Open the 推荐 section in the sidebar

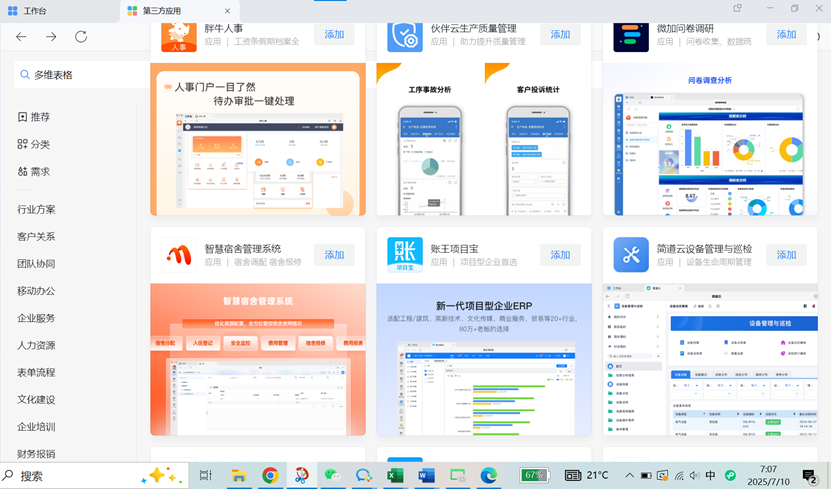click(33, 117)
